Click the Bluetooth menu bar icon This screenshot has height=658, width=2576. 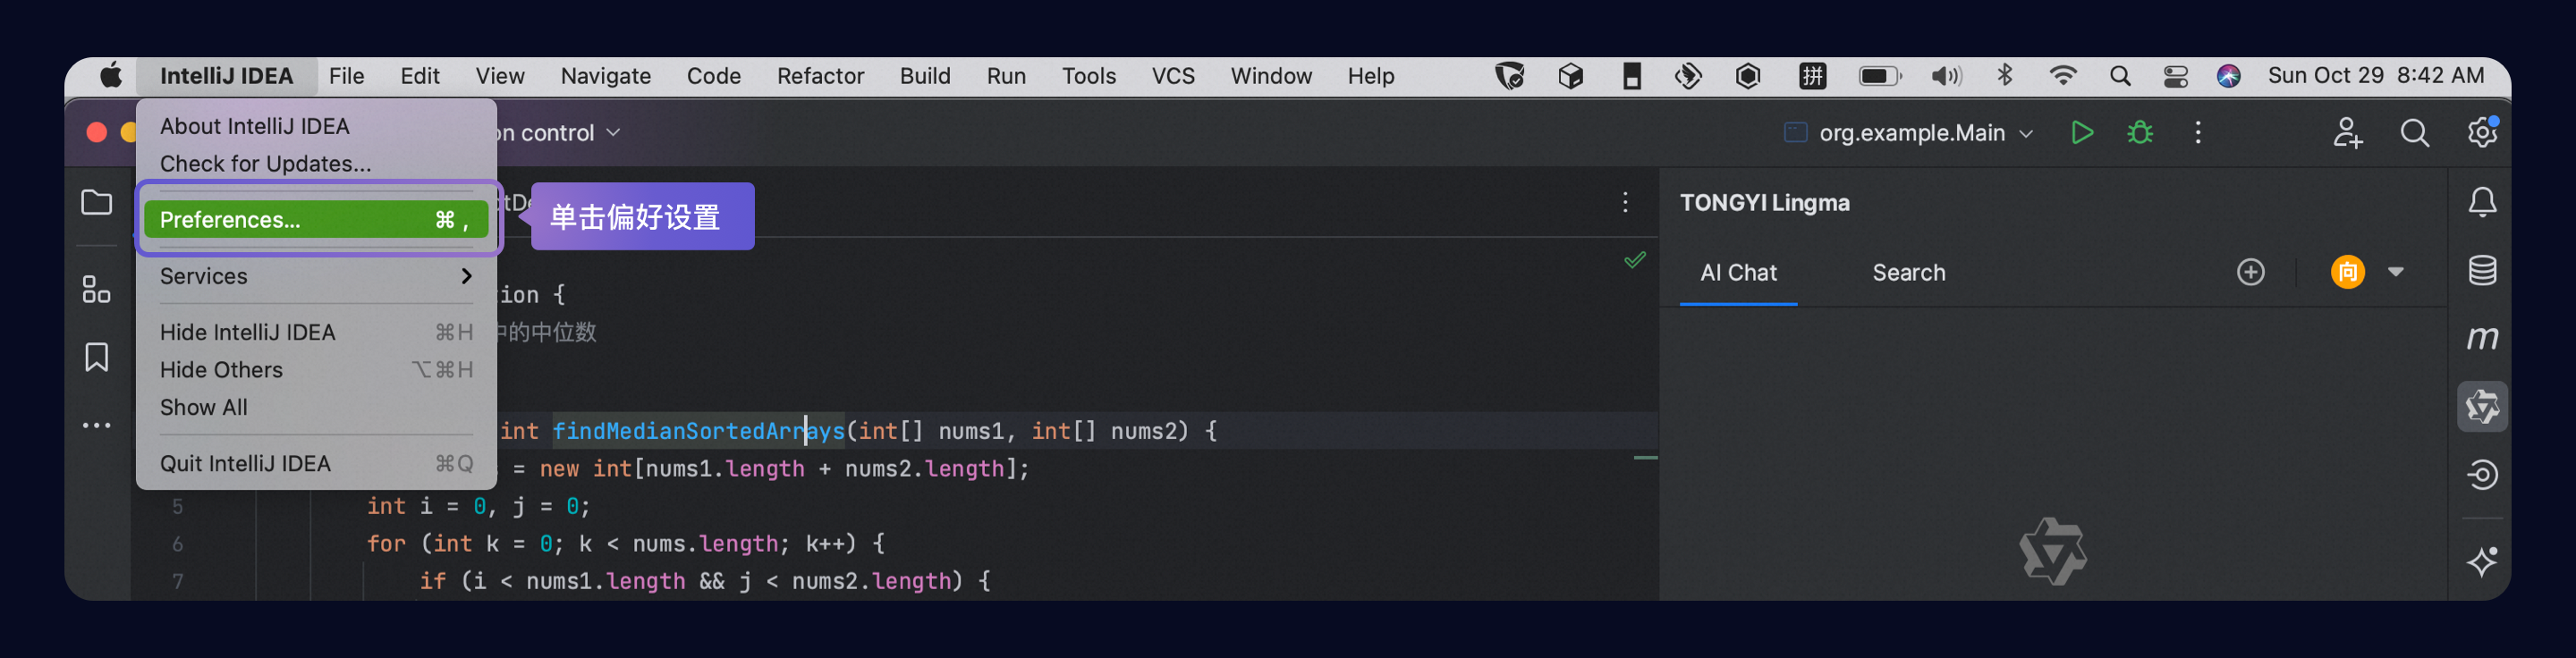pos(2004,76)
